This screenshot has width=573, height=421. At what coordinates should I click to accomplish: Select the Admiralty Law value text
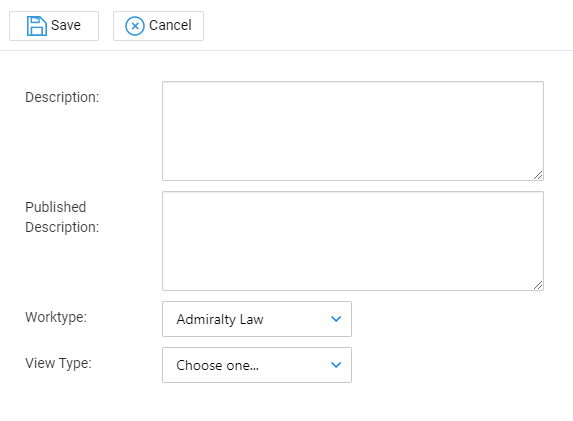click(220, 319)
